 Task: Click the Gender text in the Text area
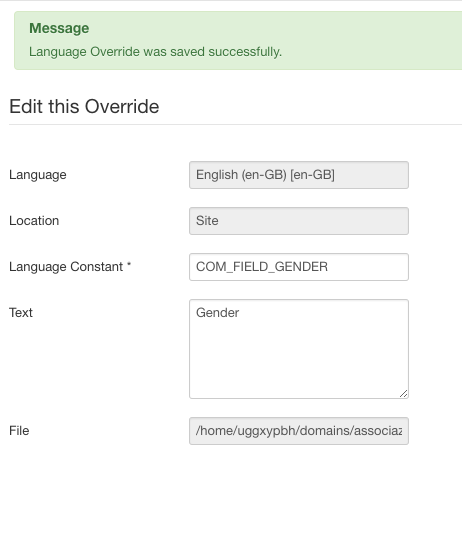(x=217, y=313)
